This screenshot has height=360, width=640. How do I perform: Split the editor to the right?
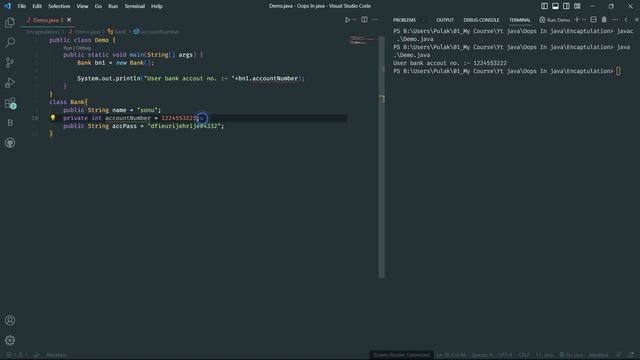point(364,20)
